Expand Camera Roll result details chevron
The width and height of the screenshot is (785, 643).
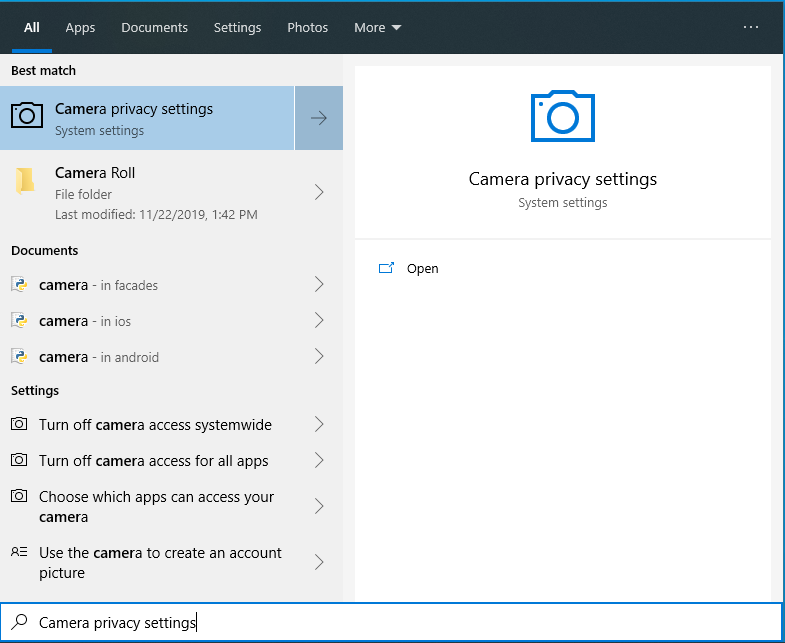coord(319,192)
